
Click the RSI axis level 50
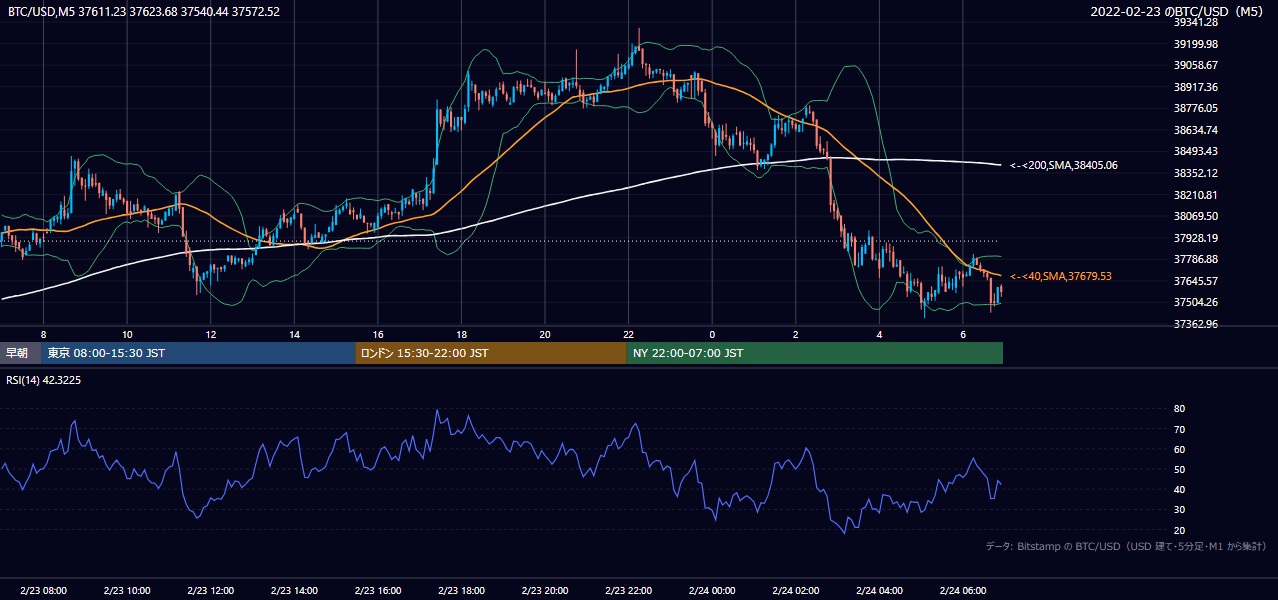(x=1179, y=469)
